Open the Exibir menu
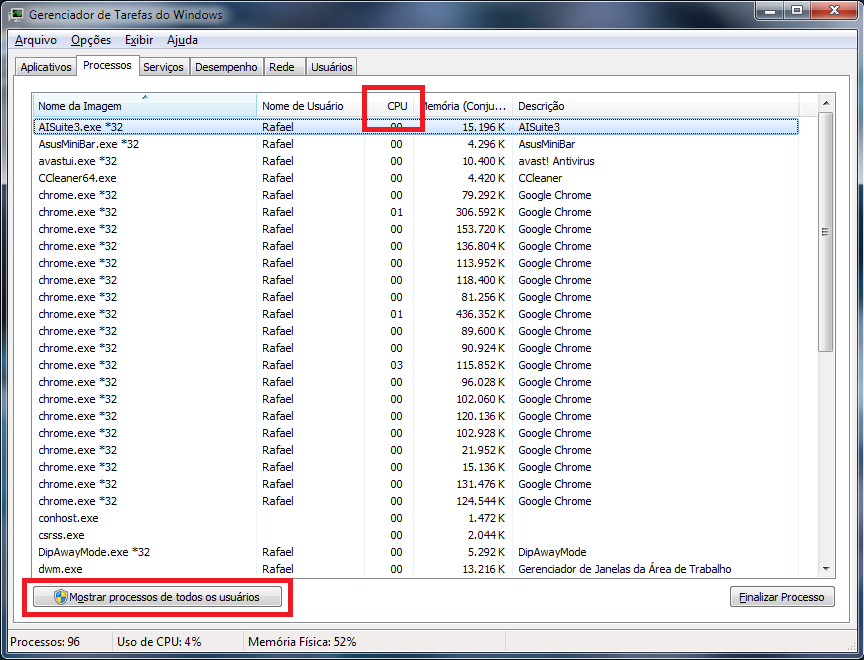 coord(139,40)
